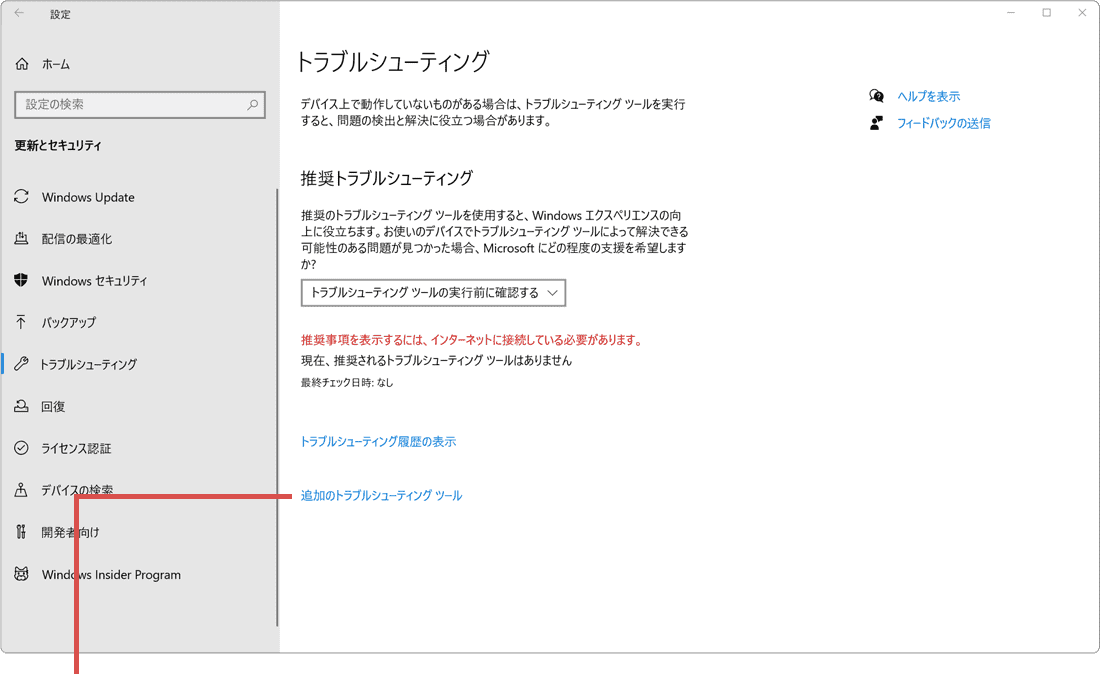Open the Windows Insider Program icon
Viewport: 1100px width, 674px height.
click(x=21, y=574)
